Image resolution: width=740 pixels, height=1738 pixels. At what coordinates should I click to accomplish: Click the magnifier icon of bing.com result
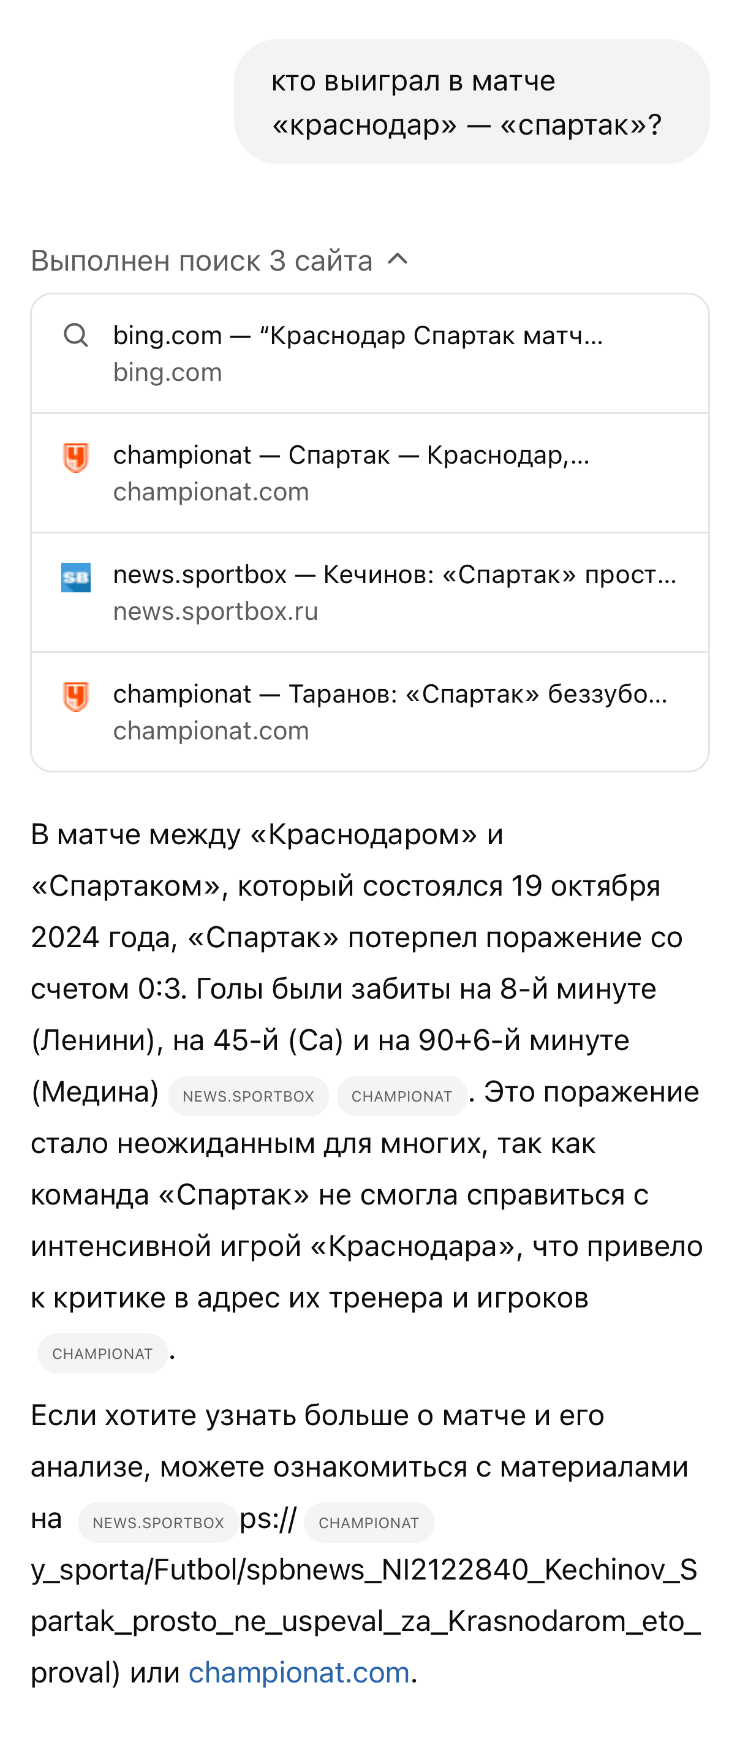pos(76,335)
